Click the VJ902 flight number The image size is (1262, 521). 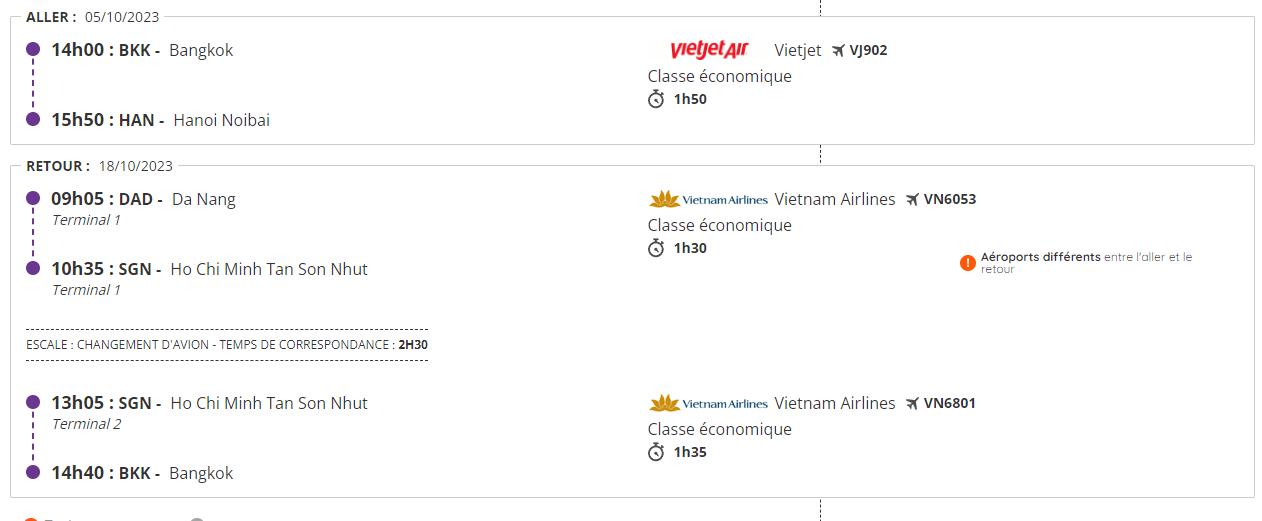(868, 50)
